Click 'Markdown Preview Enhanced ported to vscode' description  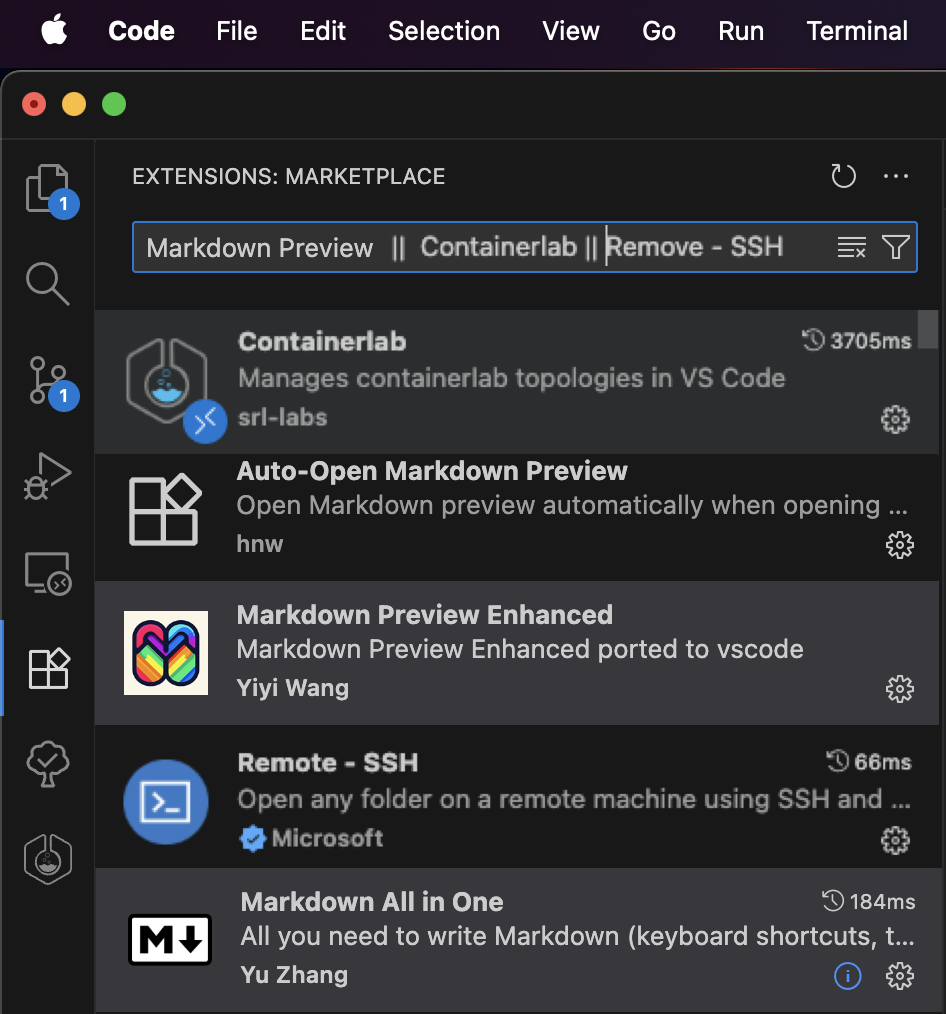point(520,649)
